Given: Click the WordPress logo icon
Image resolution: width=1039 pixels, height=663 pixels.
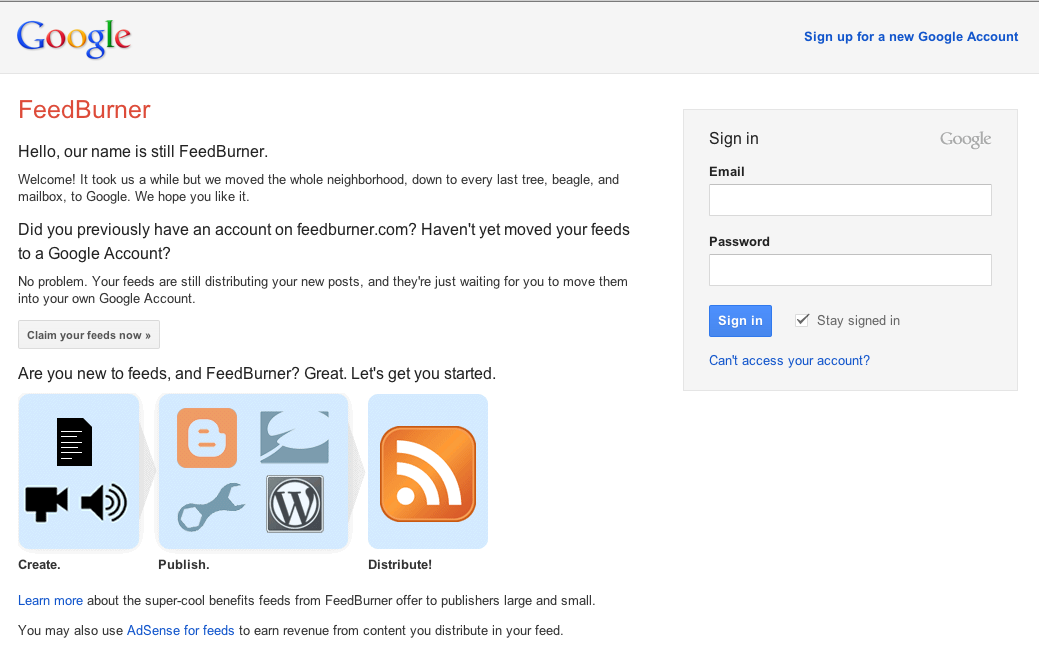Looking at the screenshot, I should point(295,504).
